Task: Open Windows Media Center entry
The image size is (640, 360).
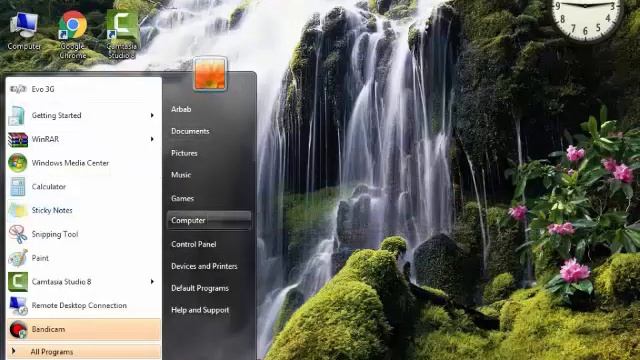Action: [x=84, y=163]
